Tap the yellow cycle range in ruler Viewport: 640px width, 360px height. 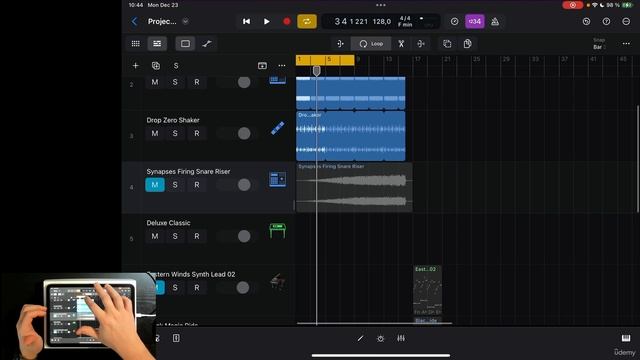[x=325, y=60]
